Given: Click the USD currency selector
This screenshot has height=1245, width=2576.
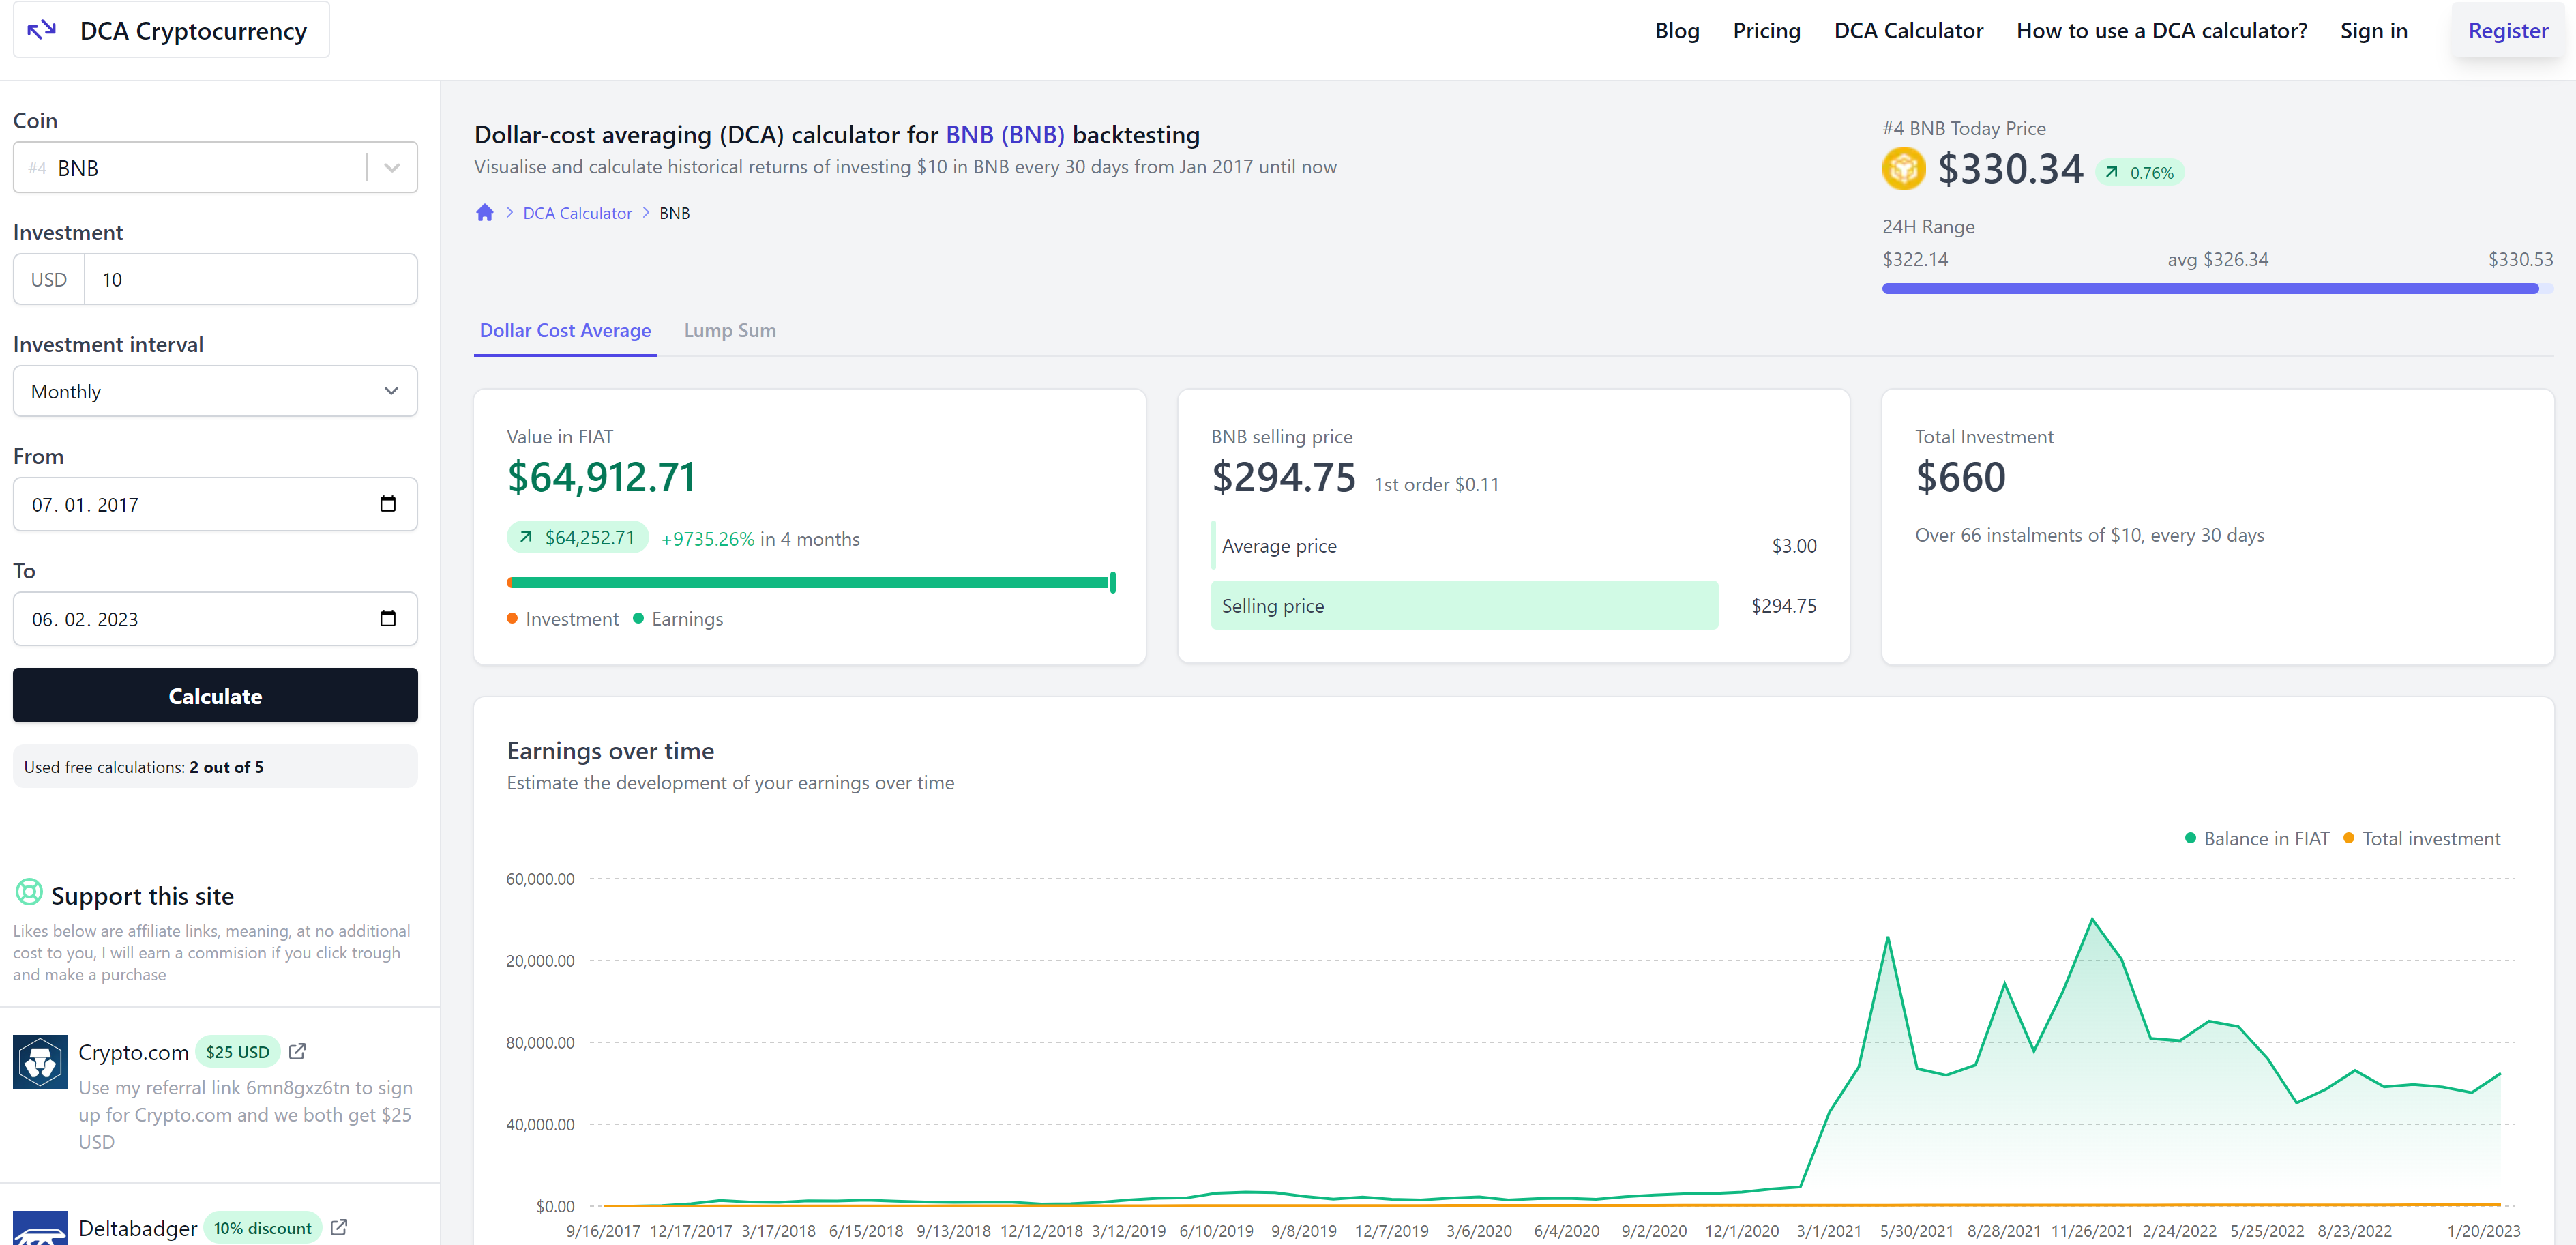Looking at the screenshot, I should 49,280.
